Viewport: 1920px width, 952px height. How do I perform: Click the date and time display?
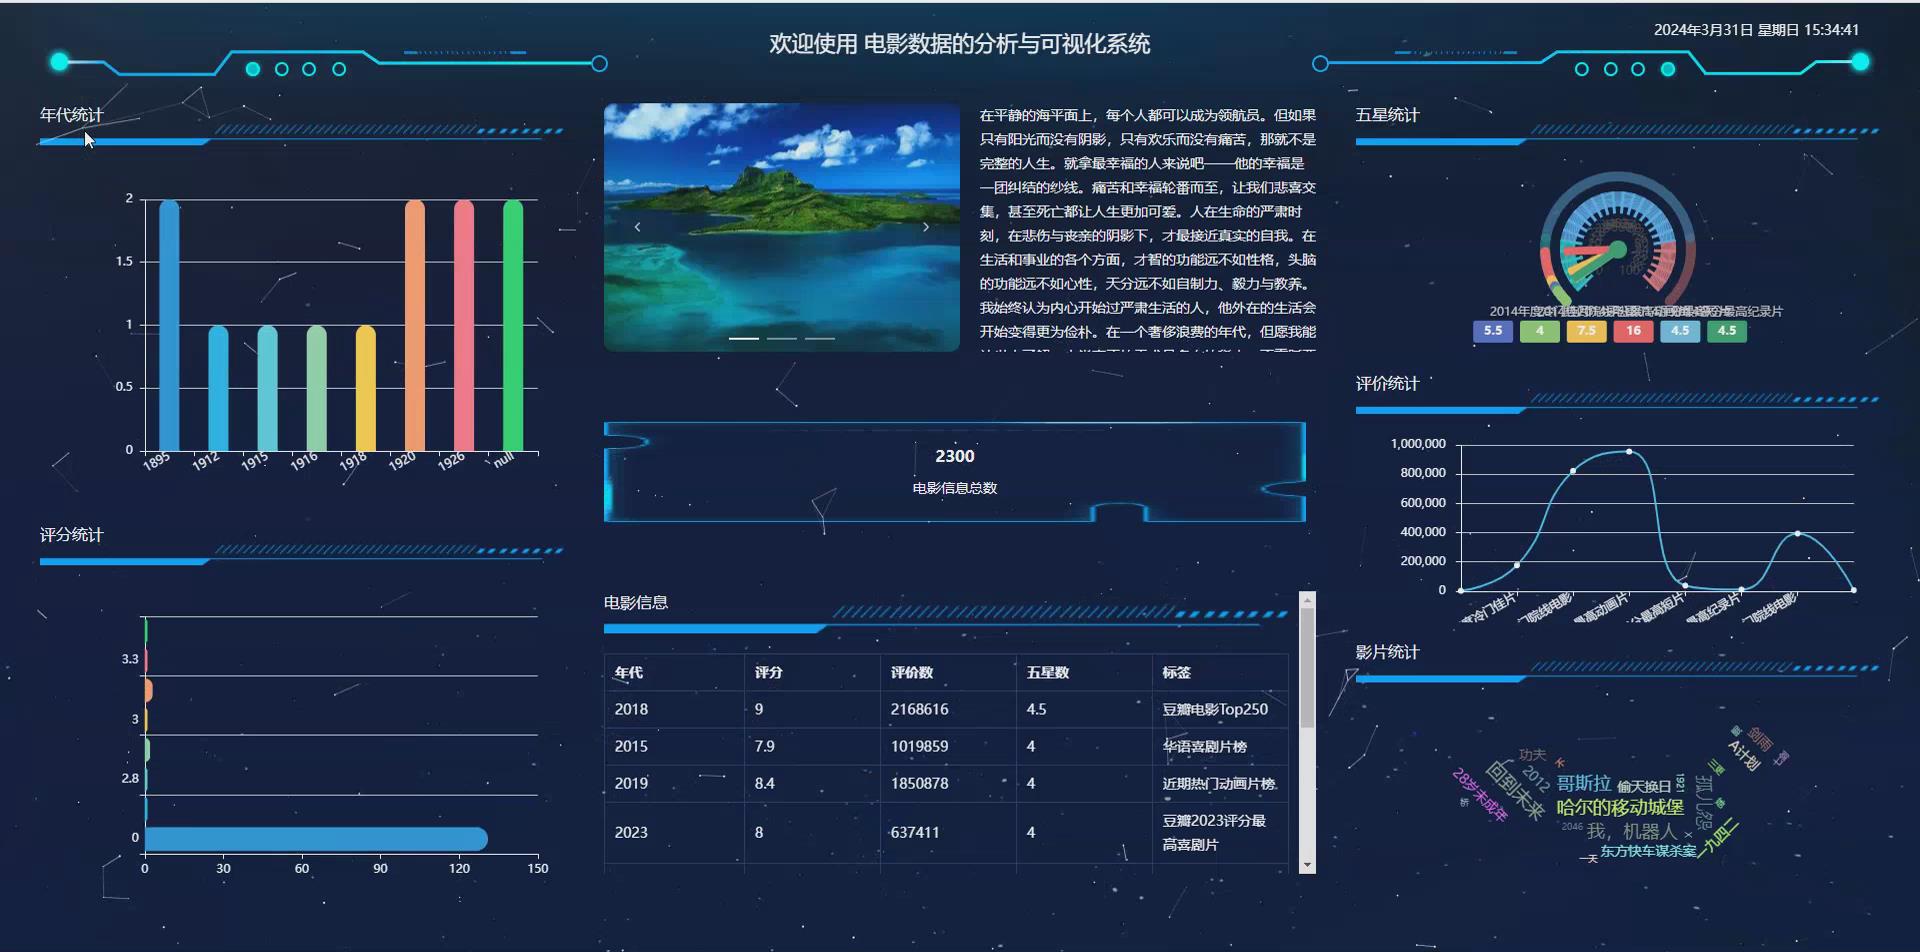click(1756, 30)
